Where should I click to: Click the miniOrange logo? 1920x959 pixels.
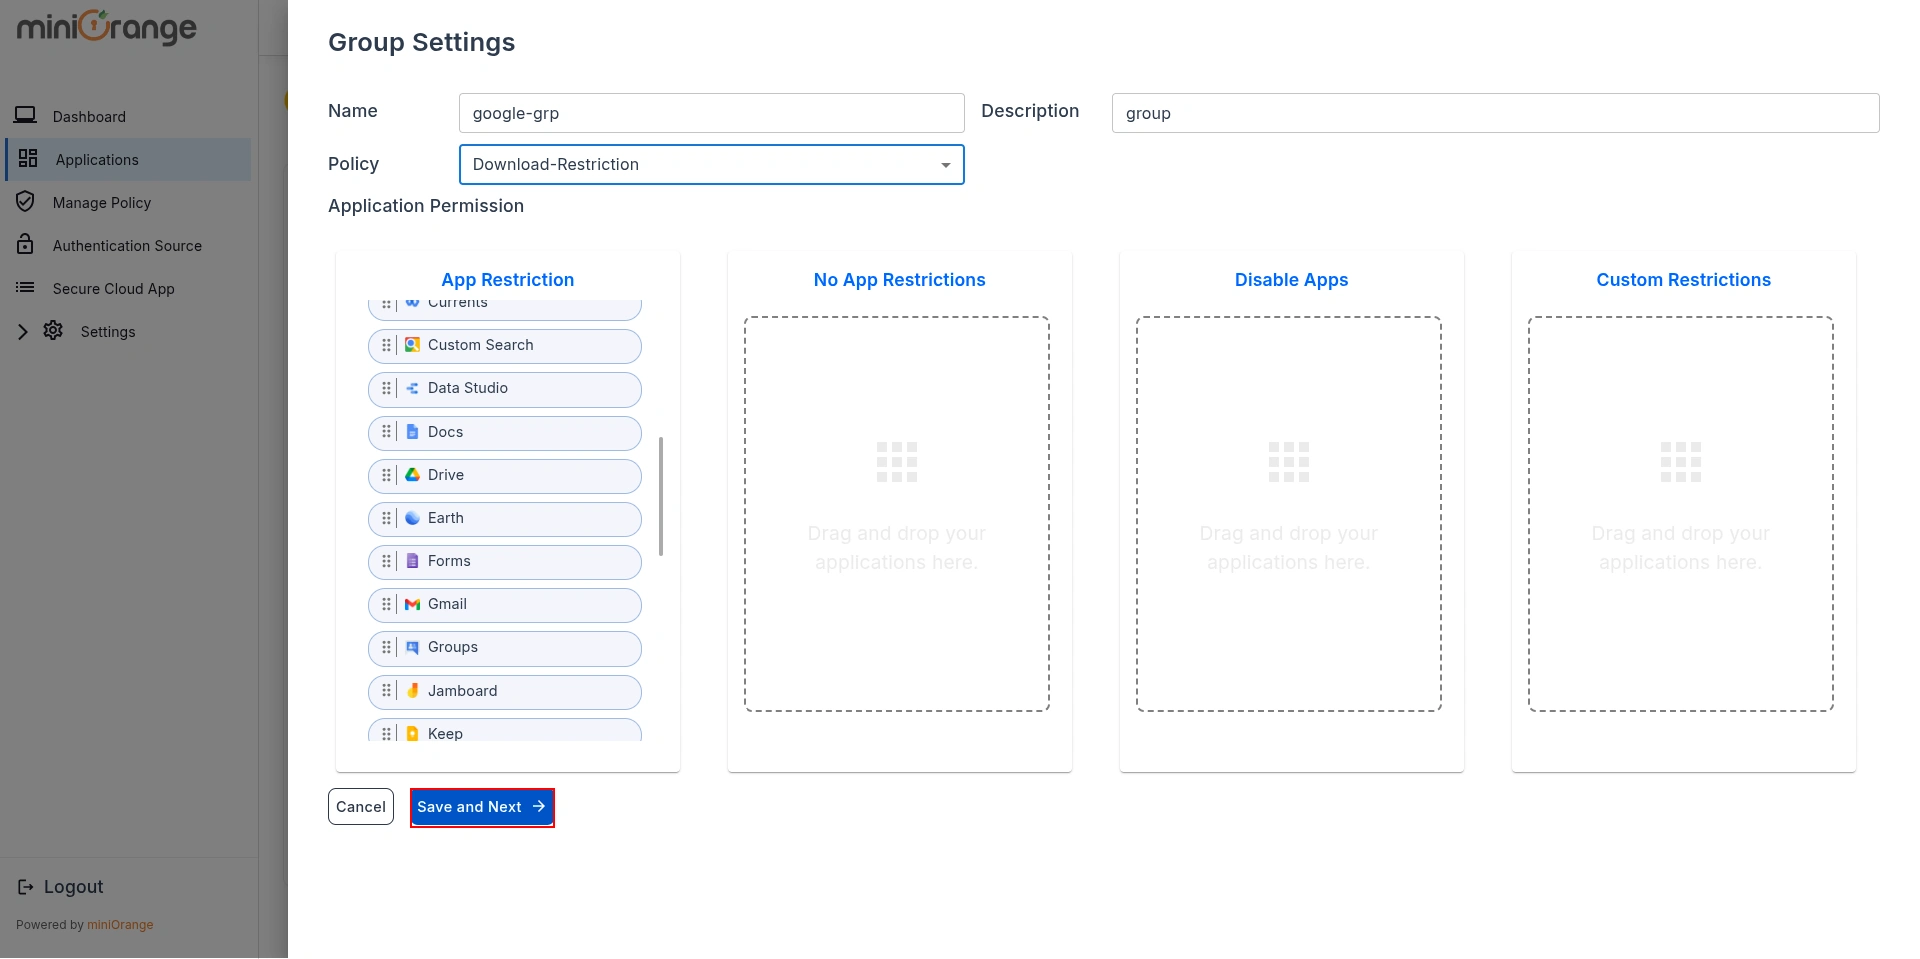click(107, 27)
